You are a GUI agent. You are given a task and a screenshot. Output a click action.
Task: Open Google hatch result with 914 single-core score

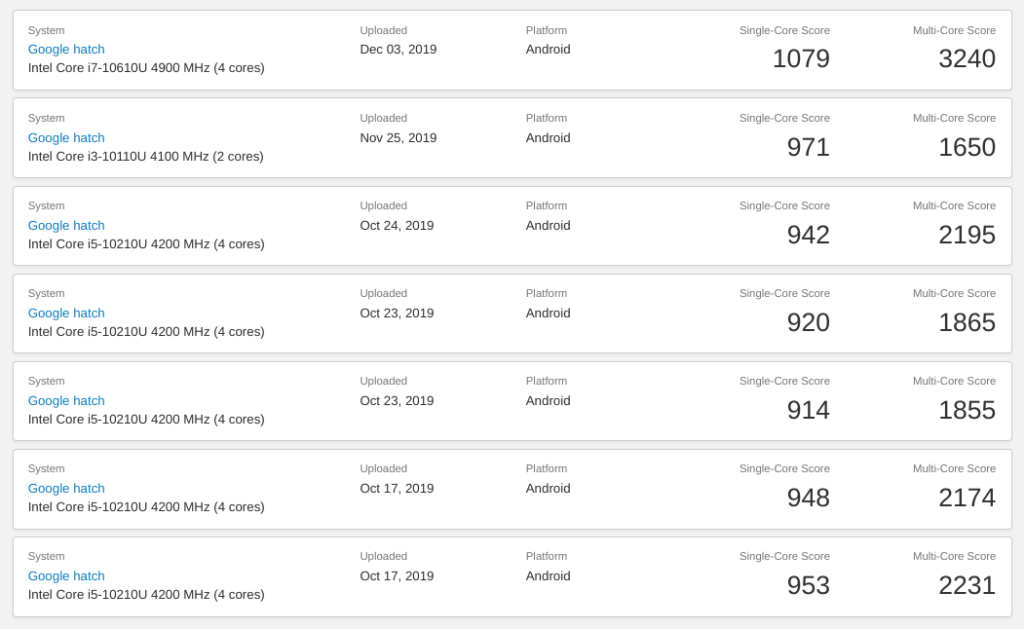pos(66,400)
